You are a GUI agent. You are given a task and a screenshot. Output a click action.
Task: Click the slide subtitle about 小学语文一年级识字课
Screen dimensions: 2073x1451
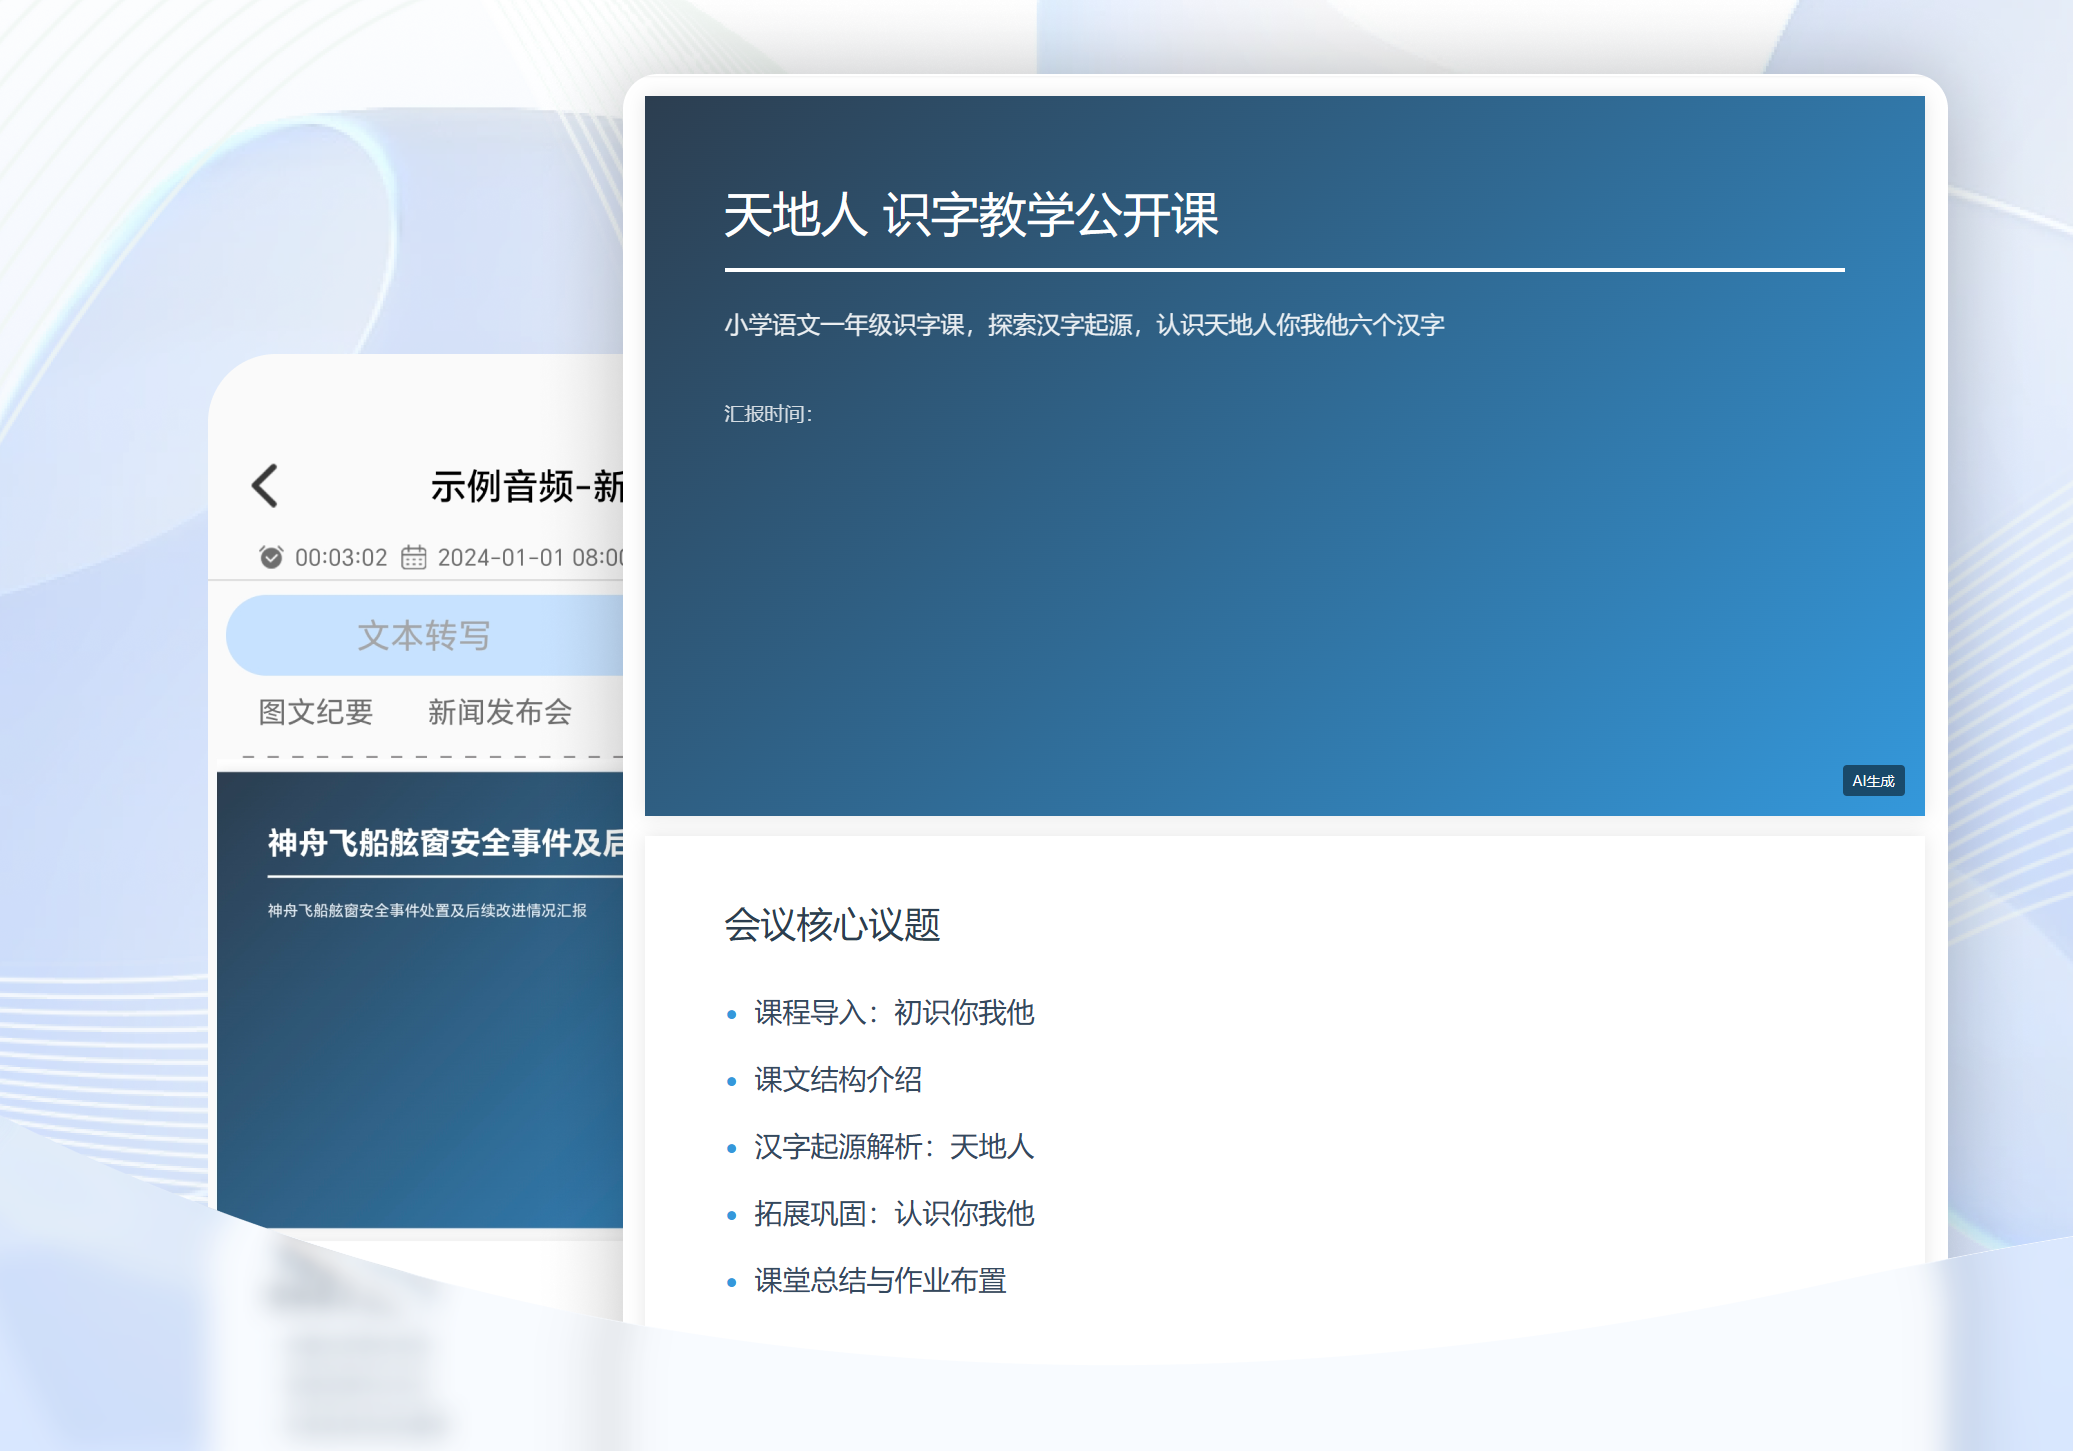click(1084, 325)
